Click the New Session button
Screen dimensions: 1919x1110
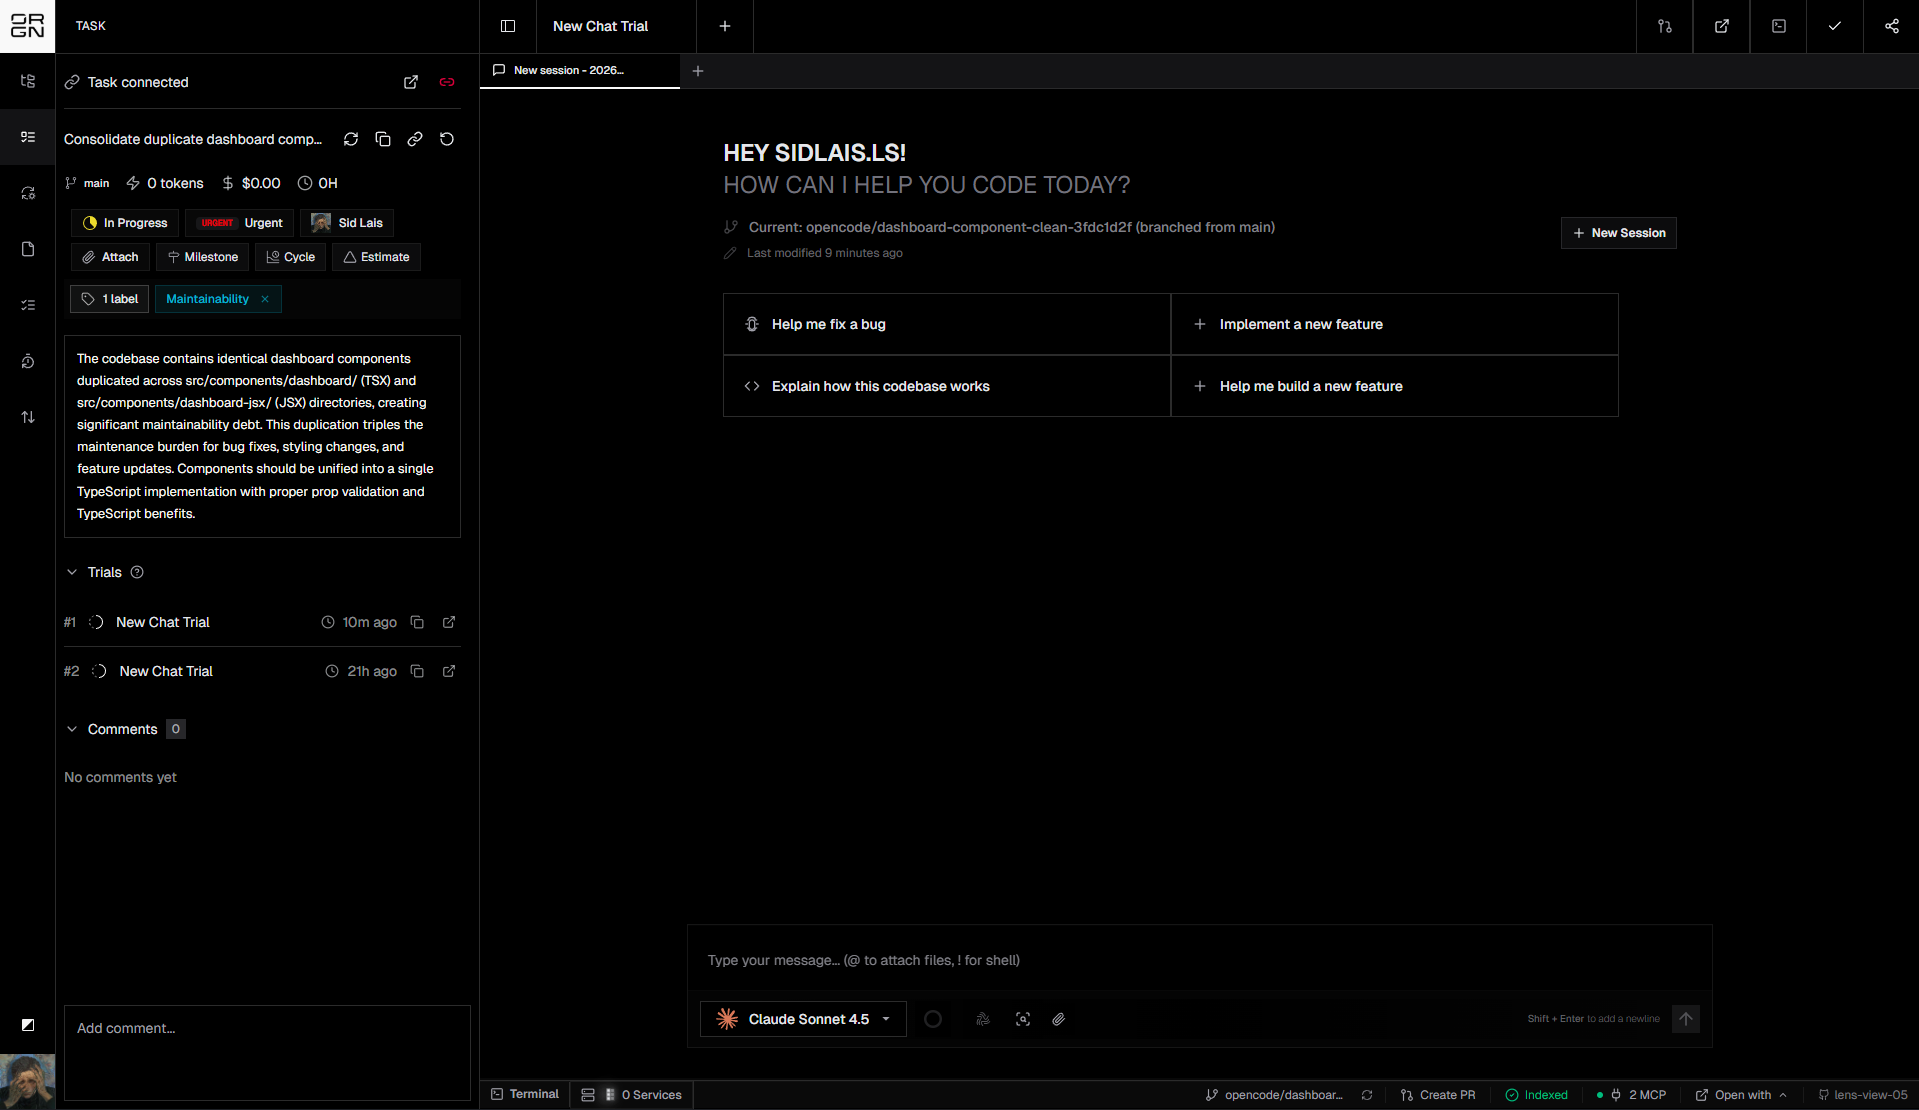[1618, 233]
